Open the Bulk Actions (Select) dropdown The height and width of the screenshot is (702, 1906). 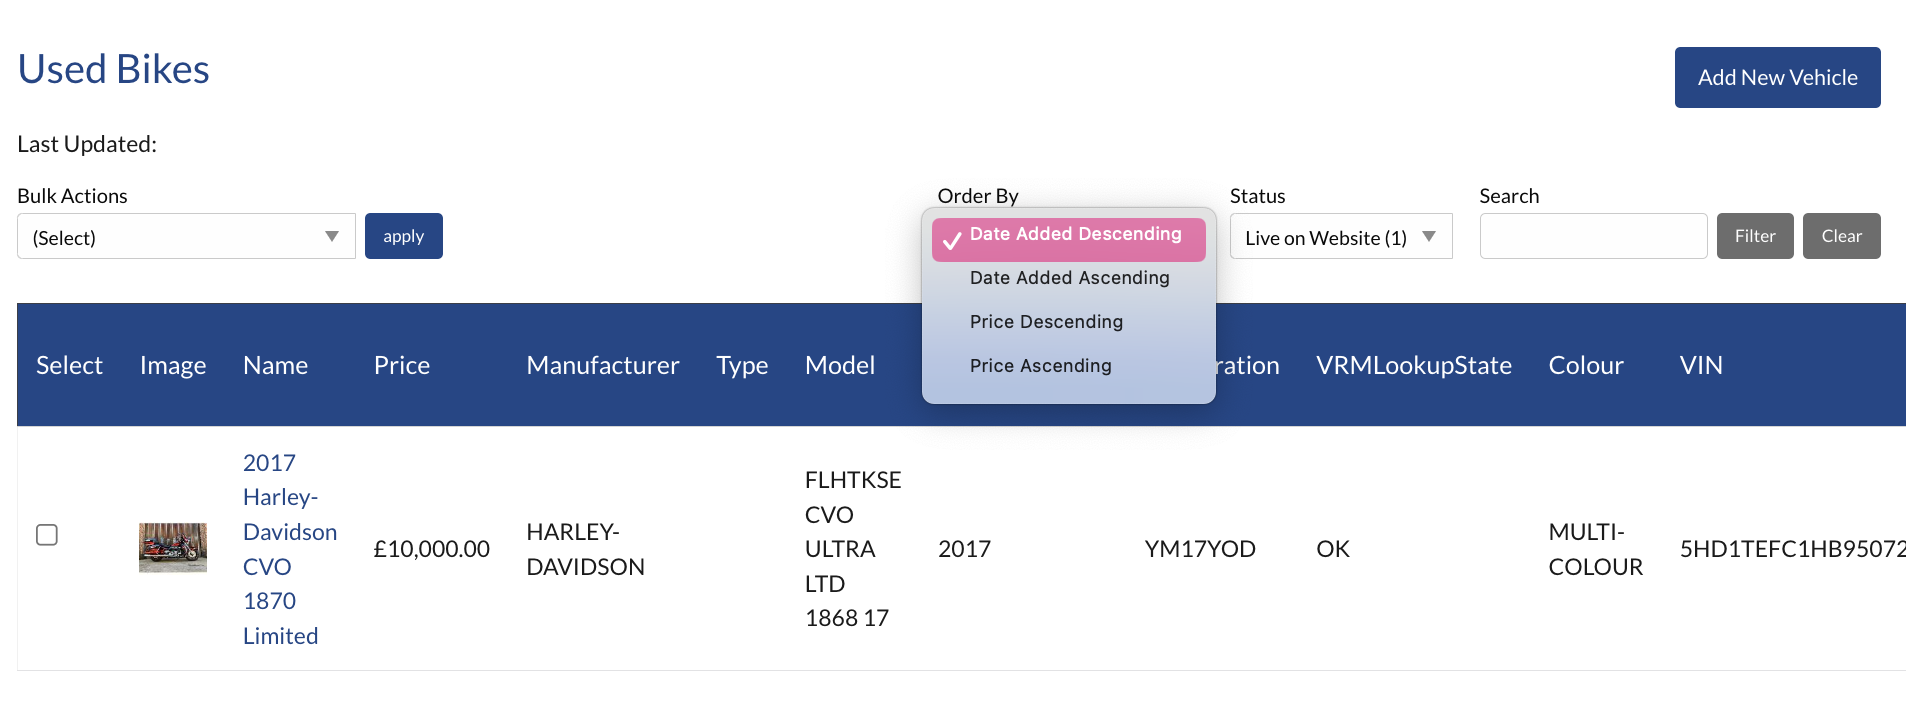click(x=185, y=236)
